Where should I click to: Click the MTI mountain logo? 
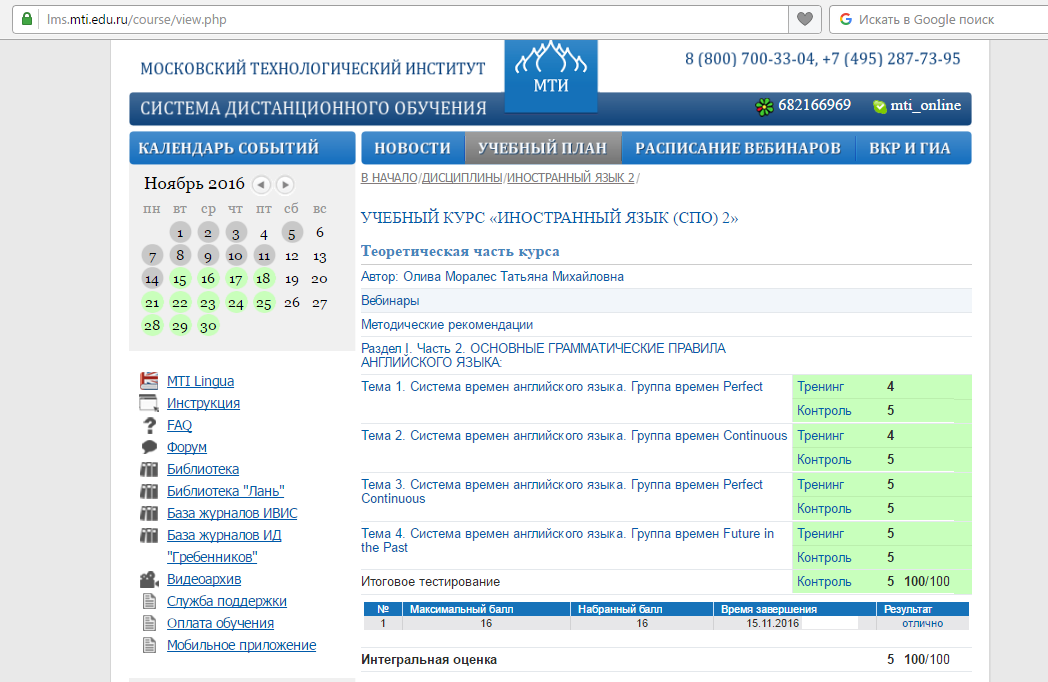click(x=551, y=75)
